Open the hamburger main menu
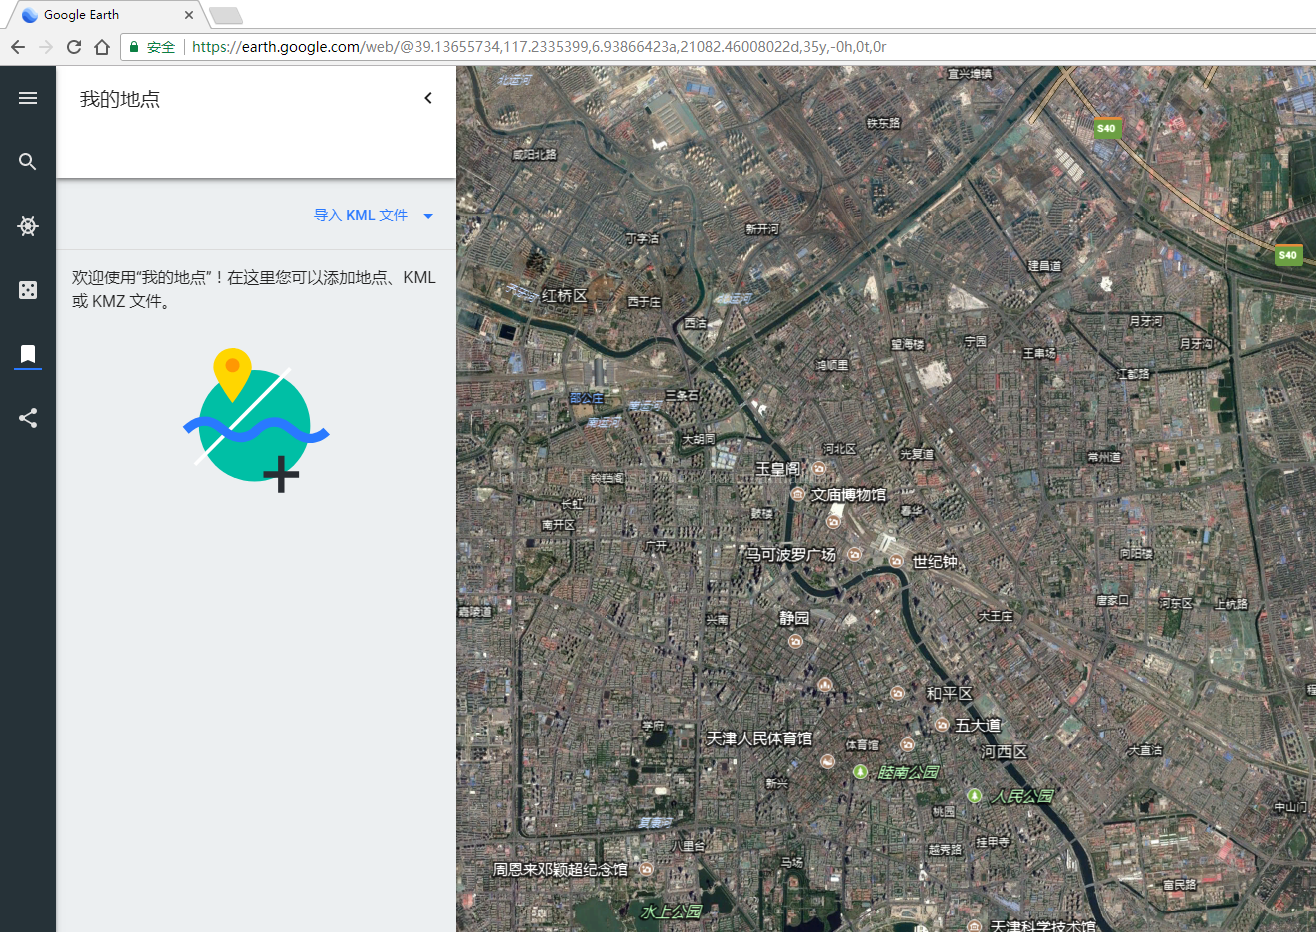Screen dimensions: 1316x932 [x=28, y=98]
